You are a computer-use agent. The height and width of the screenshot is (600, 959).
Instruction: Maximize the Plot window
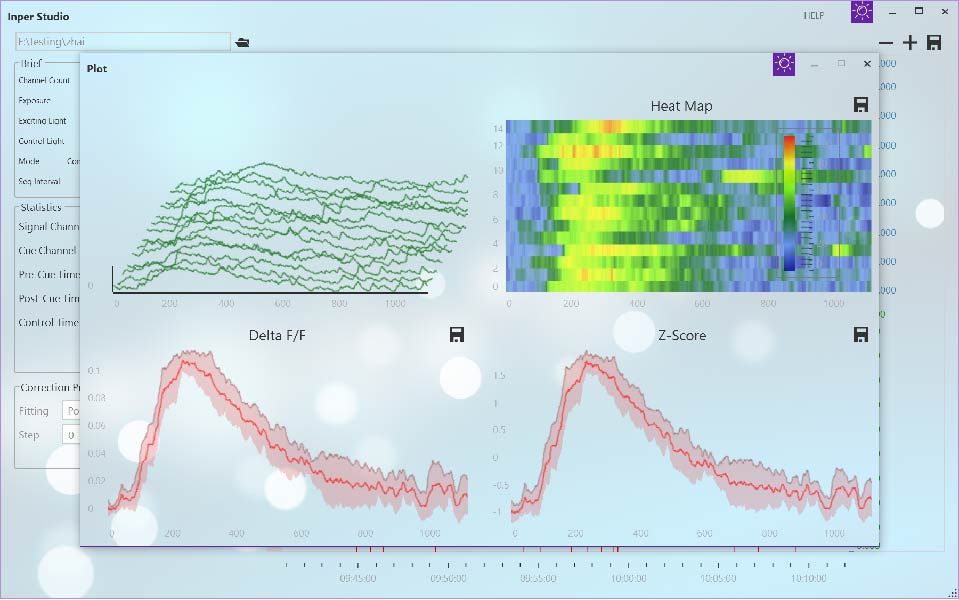coord(841,64)
